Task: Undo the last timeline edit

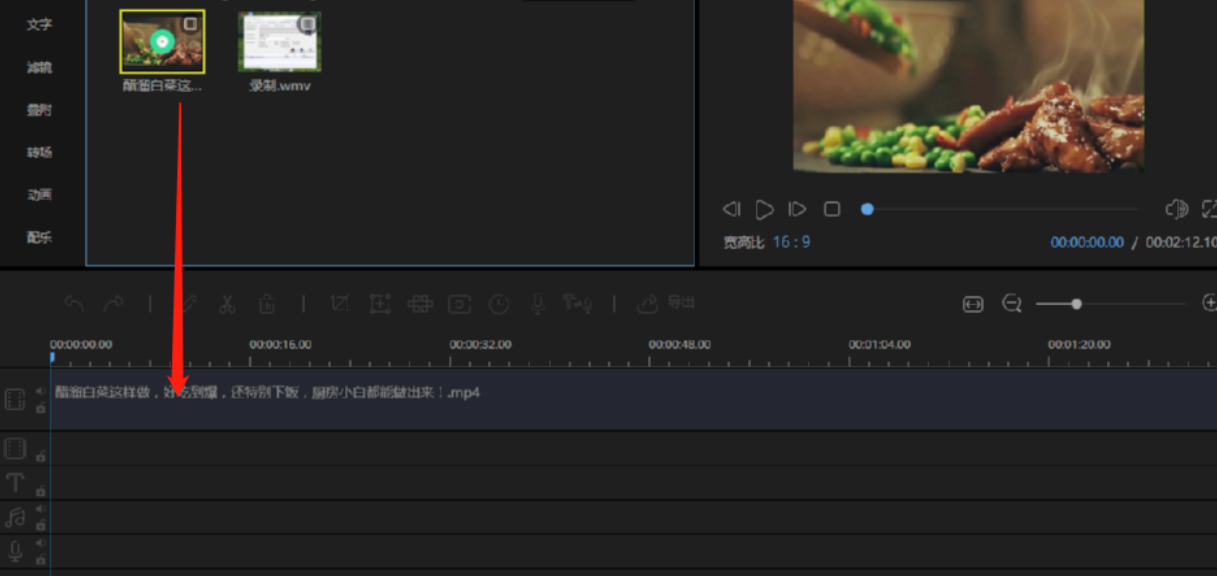Action: click(73, 303)
